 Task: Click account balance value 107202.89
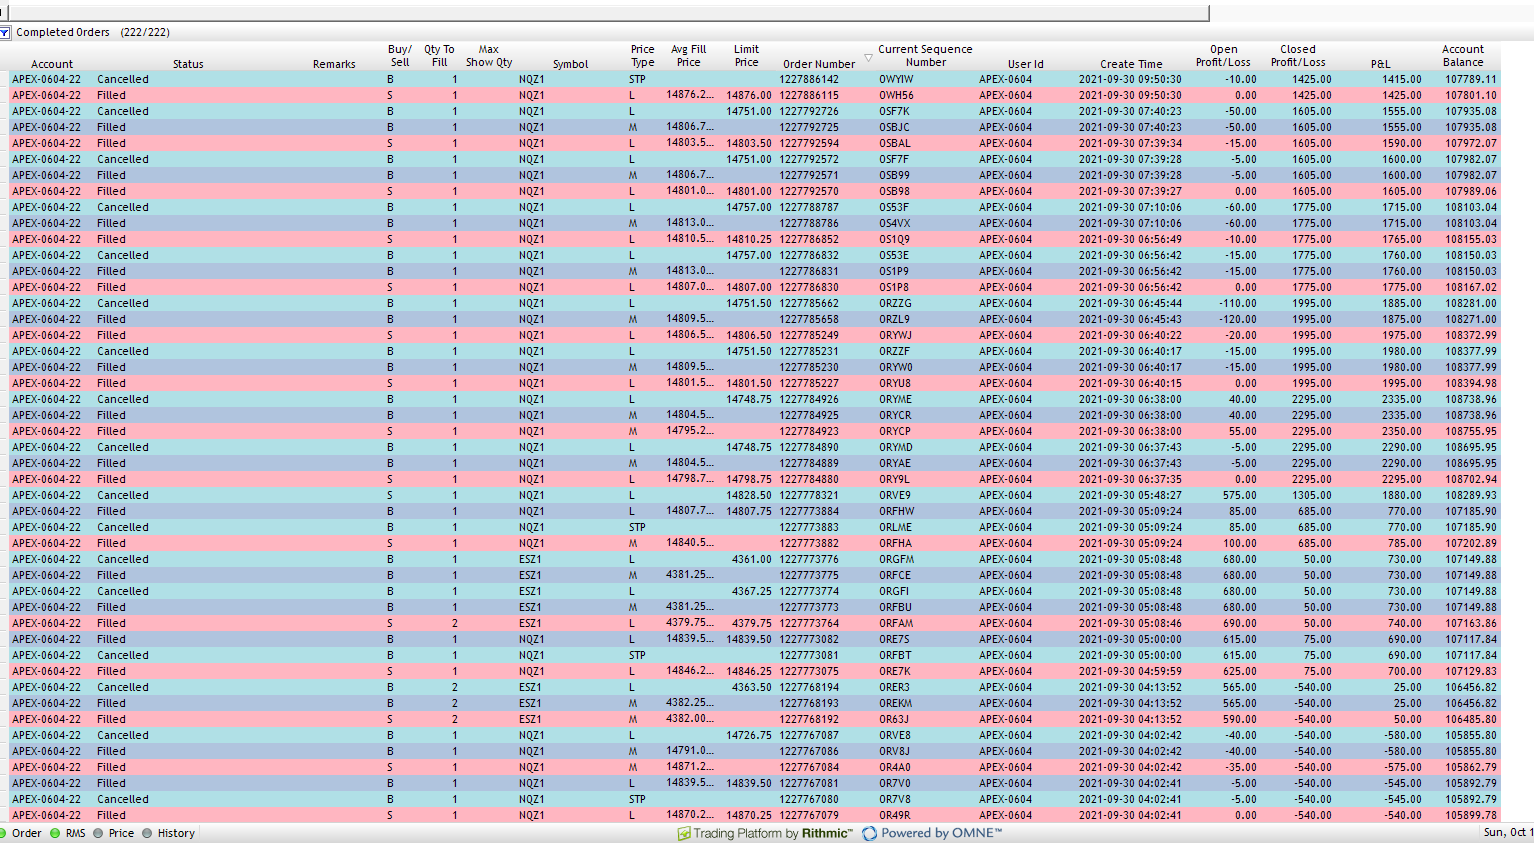click(x=1470, y=543)
